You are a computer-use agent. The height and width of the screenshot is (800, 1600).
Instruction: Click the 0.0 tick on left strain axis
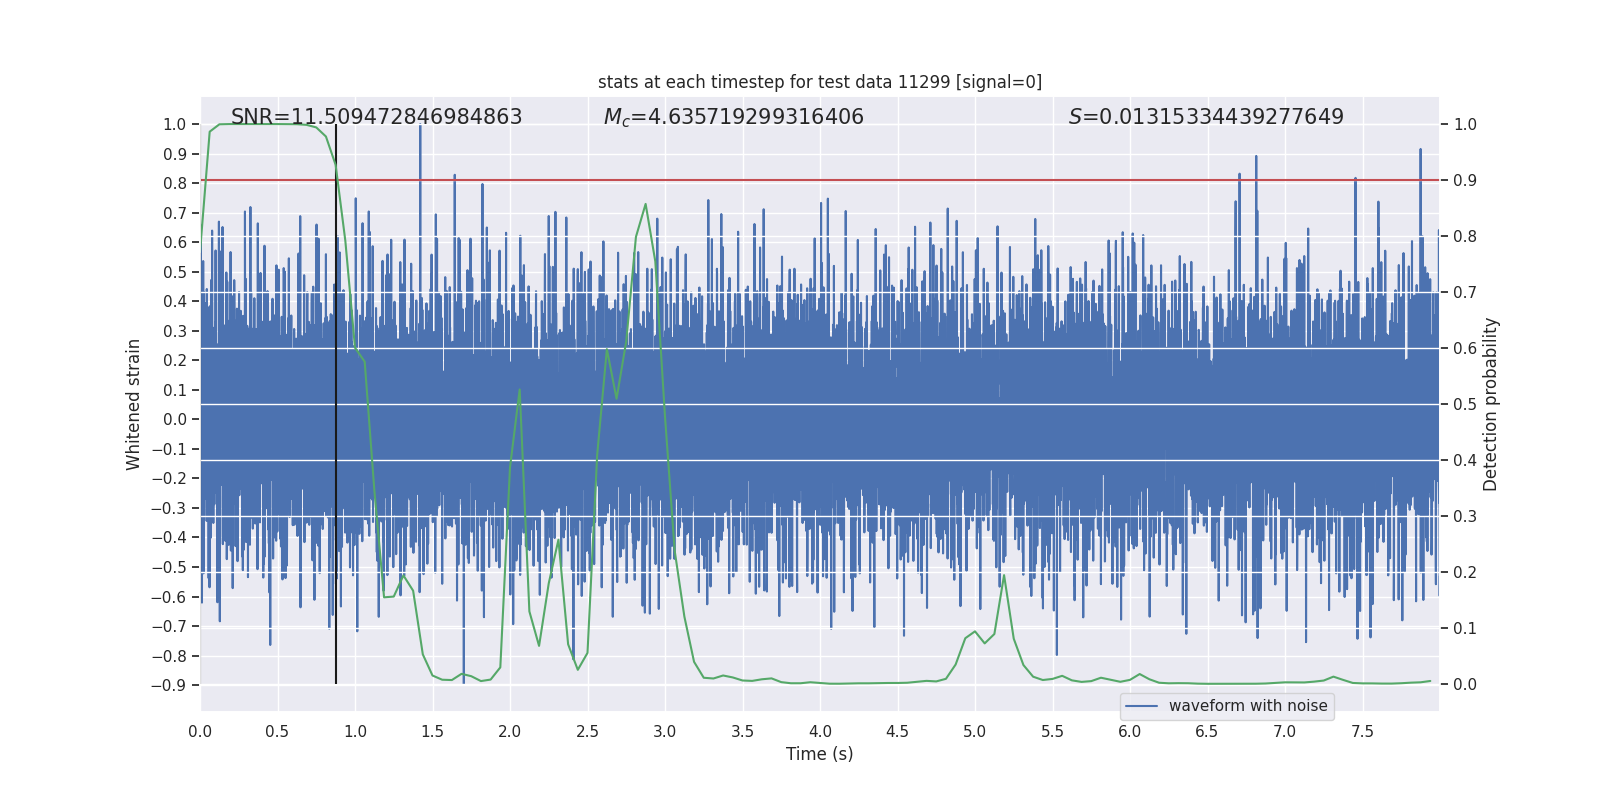(175, 419)
